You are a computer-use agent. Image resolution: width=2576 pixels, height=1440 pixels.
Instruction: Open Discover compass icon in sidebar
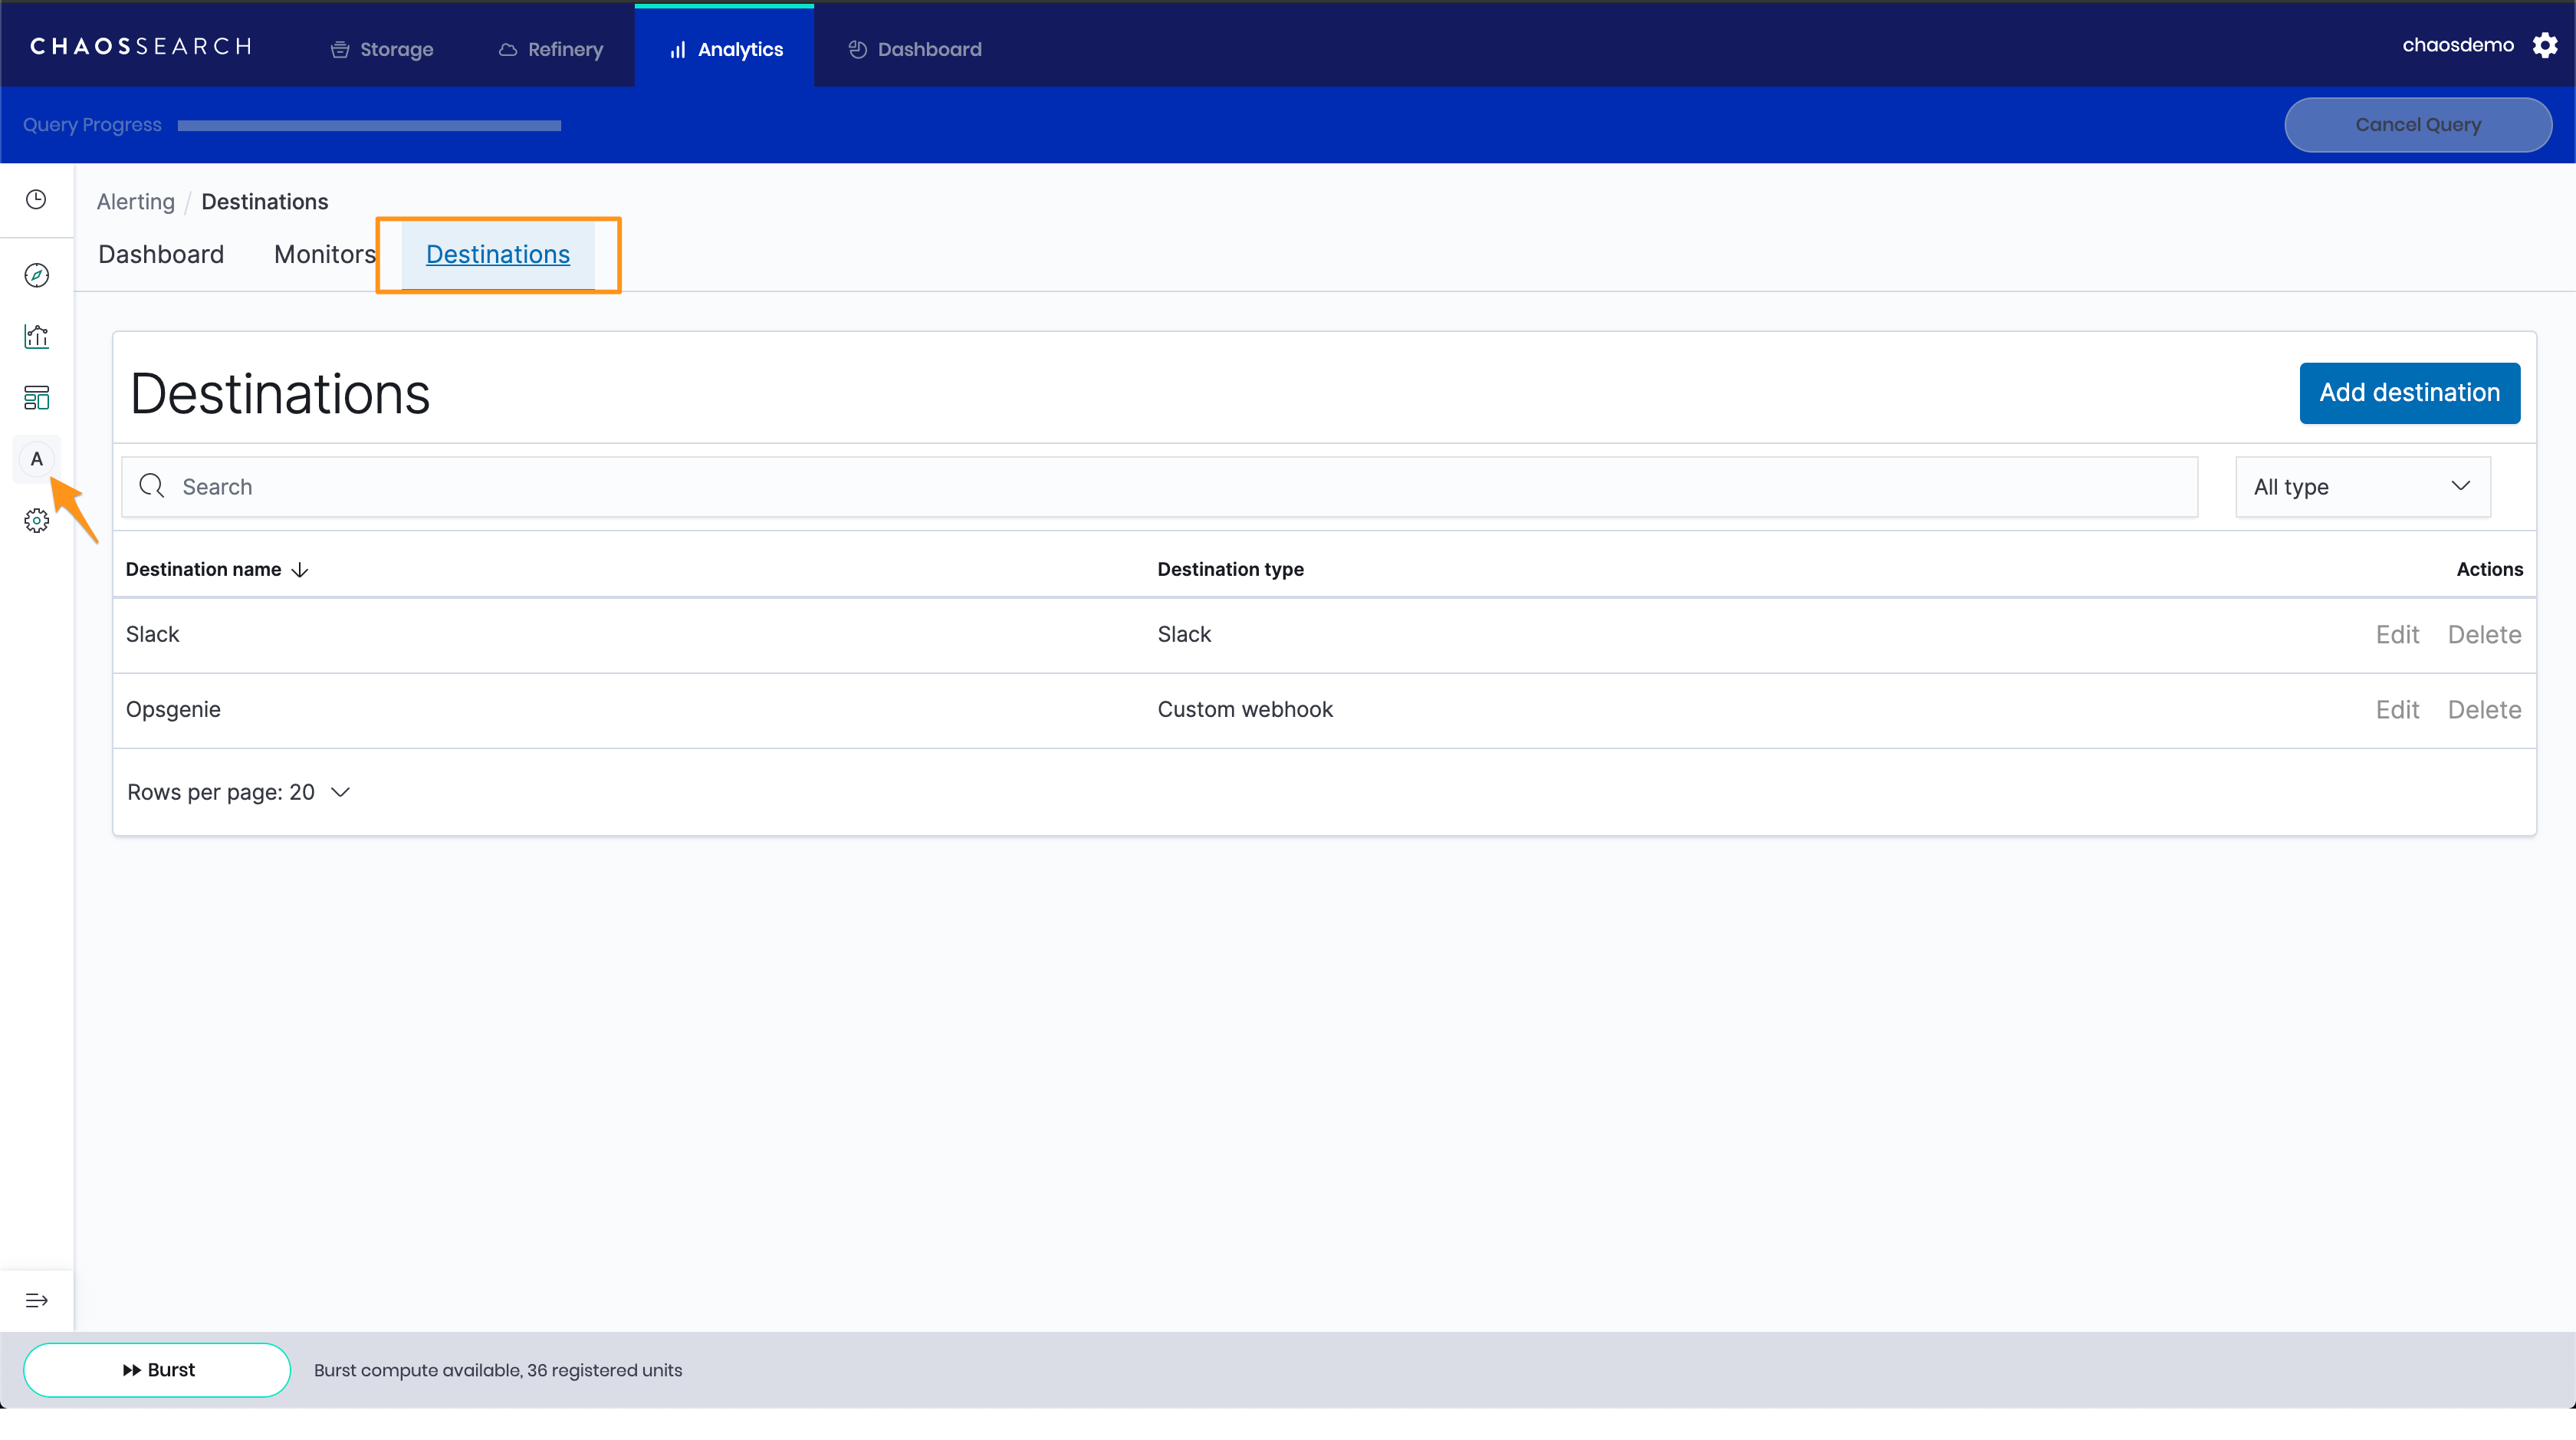click(36, 275)
